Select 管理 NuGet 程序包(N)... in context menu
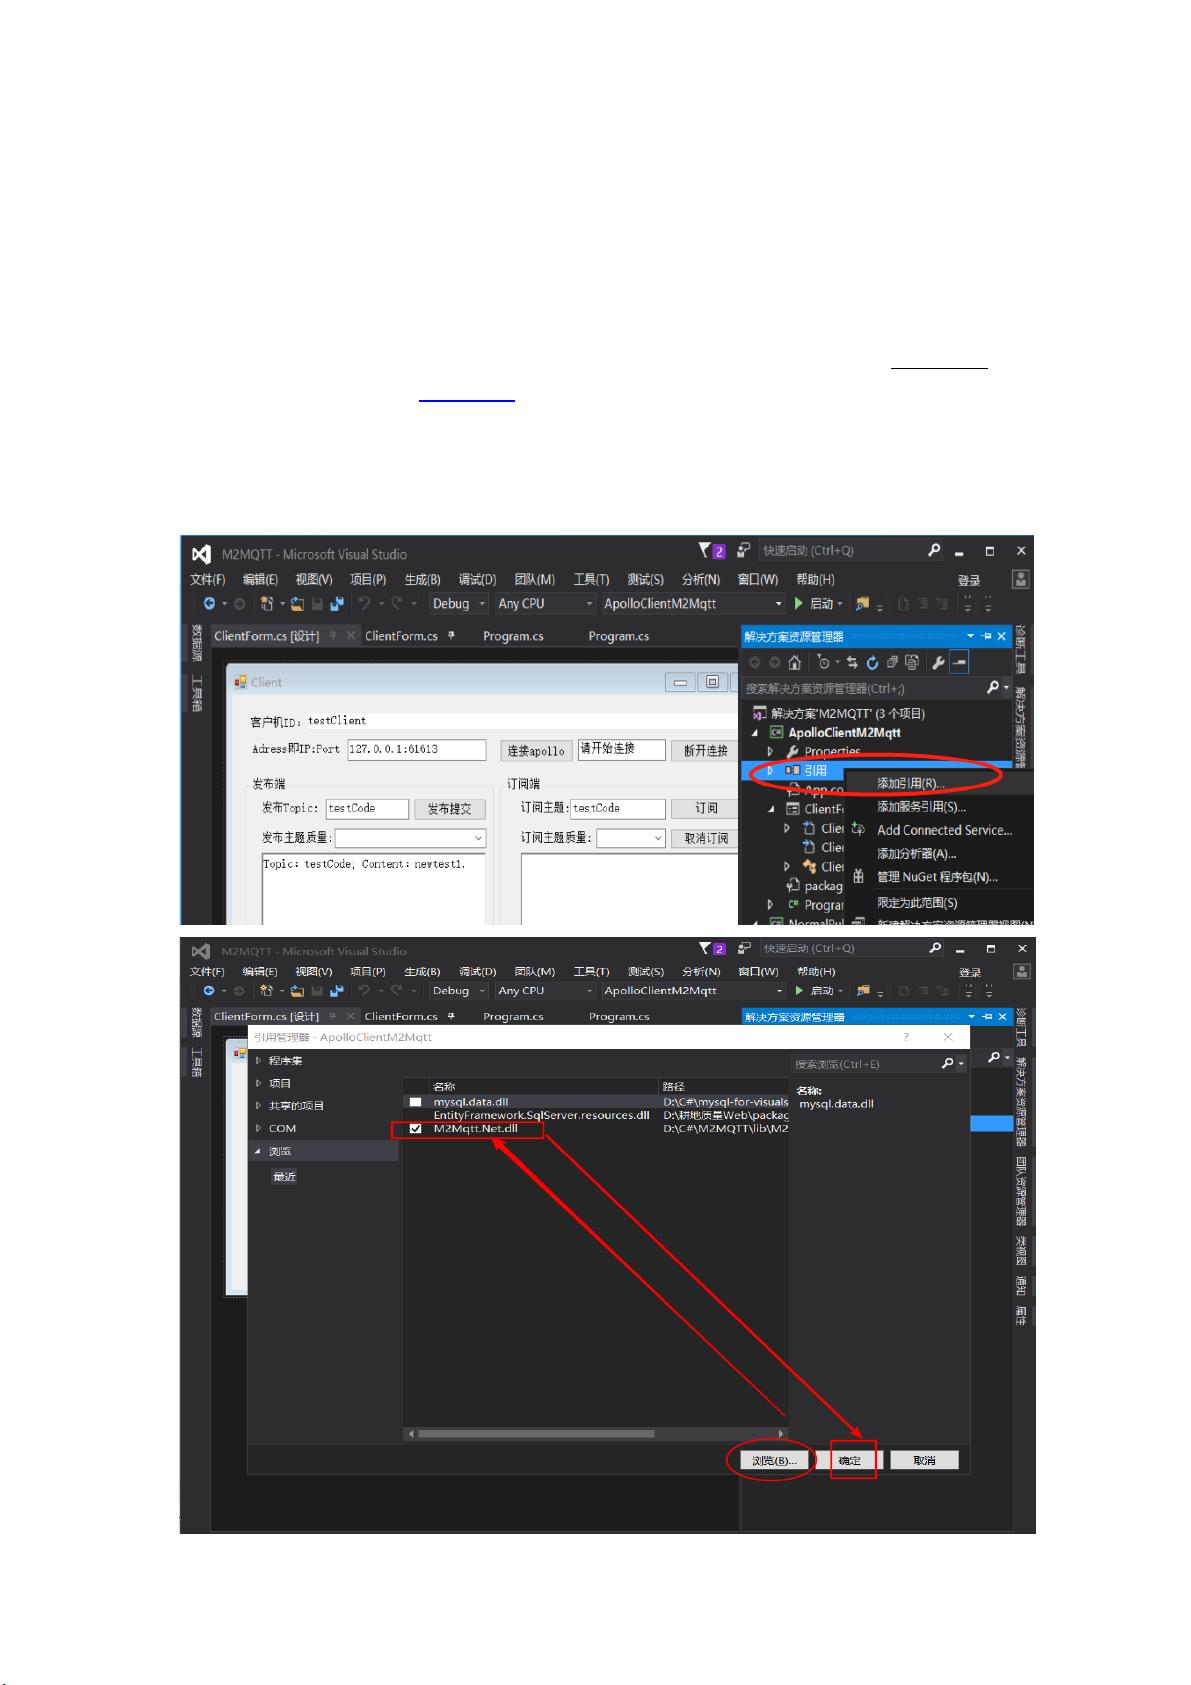 (936, 877)
